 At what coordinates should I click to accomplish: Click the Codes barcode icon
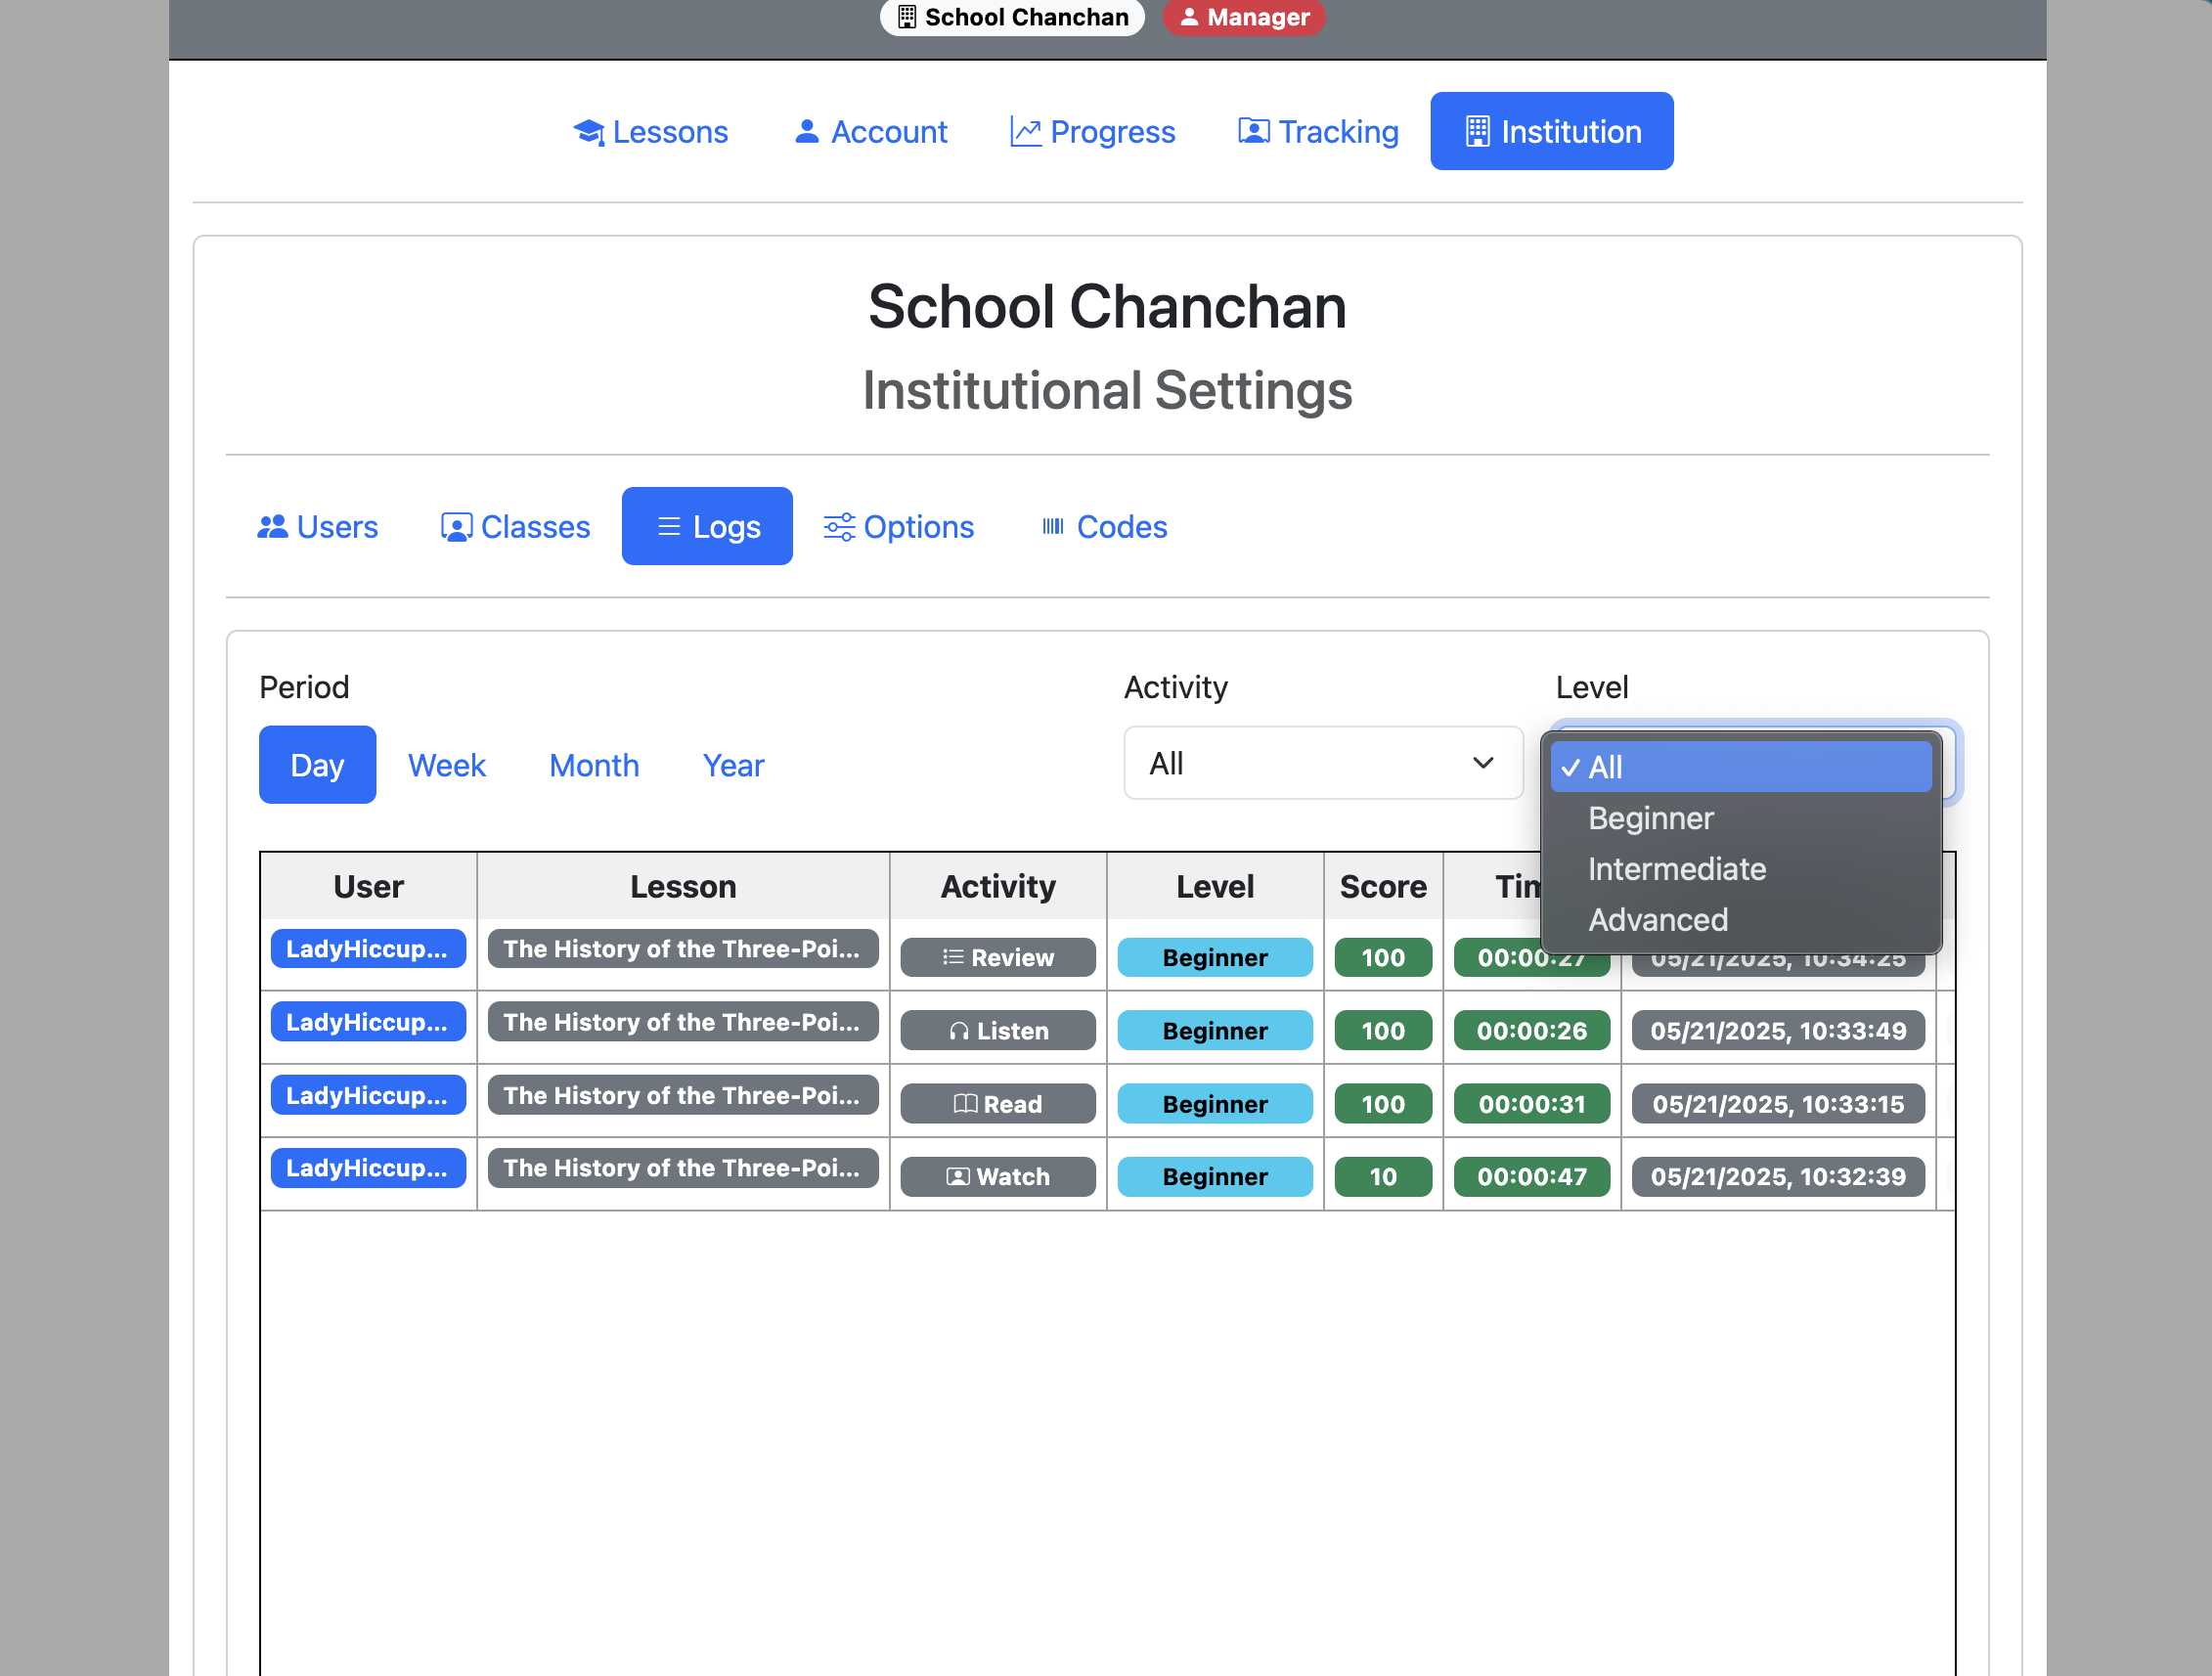(1053, 526)
